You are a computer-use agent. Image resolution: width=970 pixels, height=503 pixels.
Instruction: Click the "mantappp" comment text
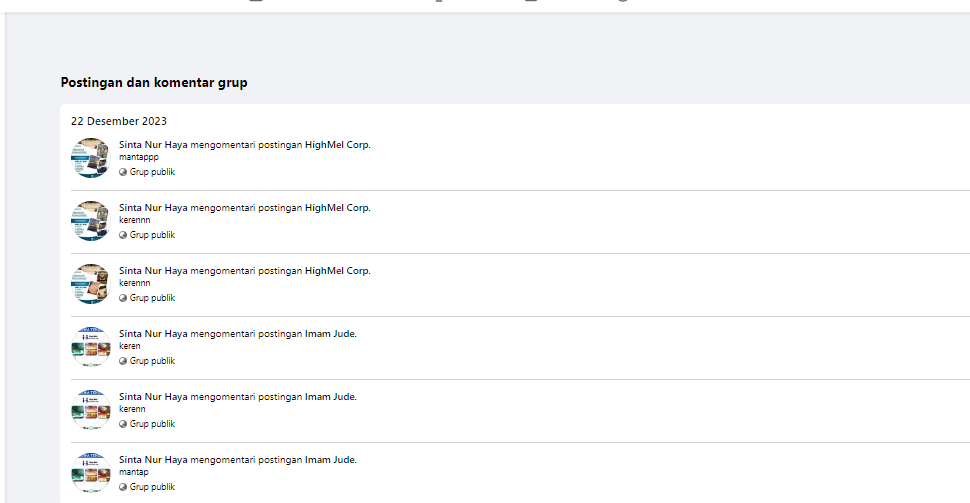click(x=138, y=157)
